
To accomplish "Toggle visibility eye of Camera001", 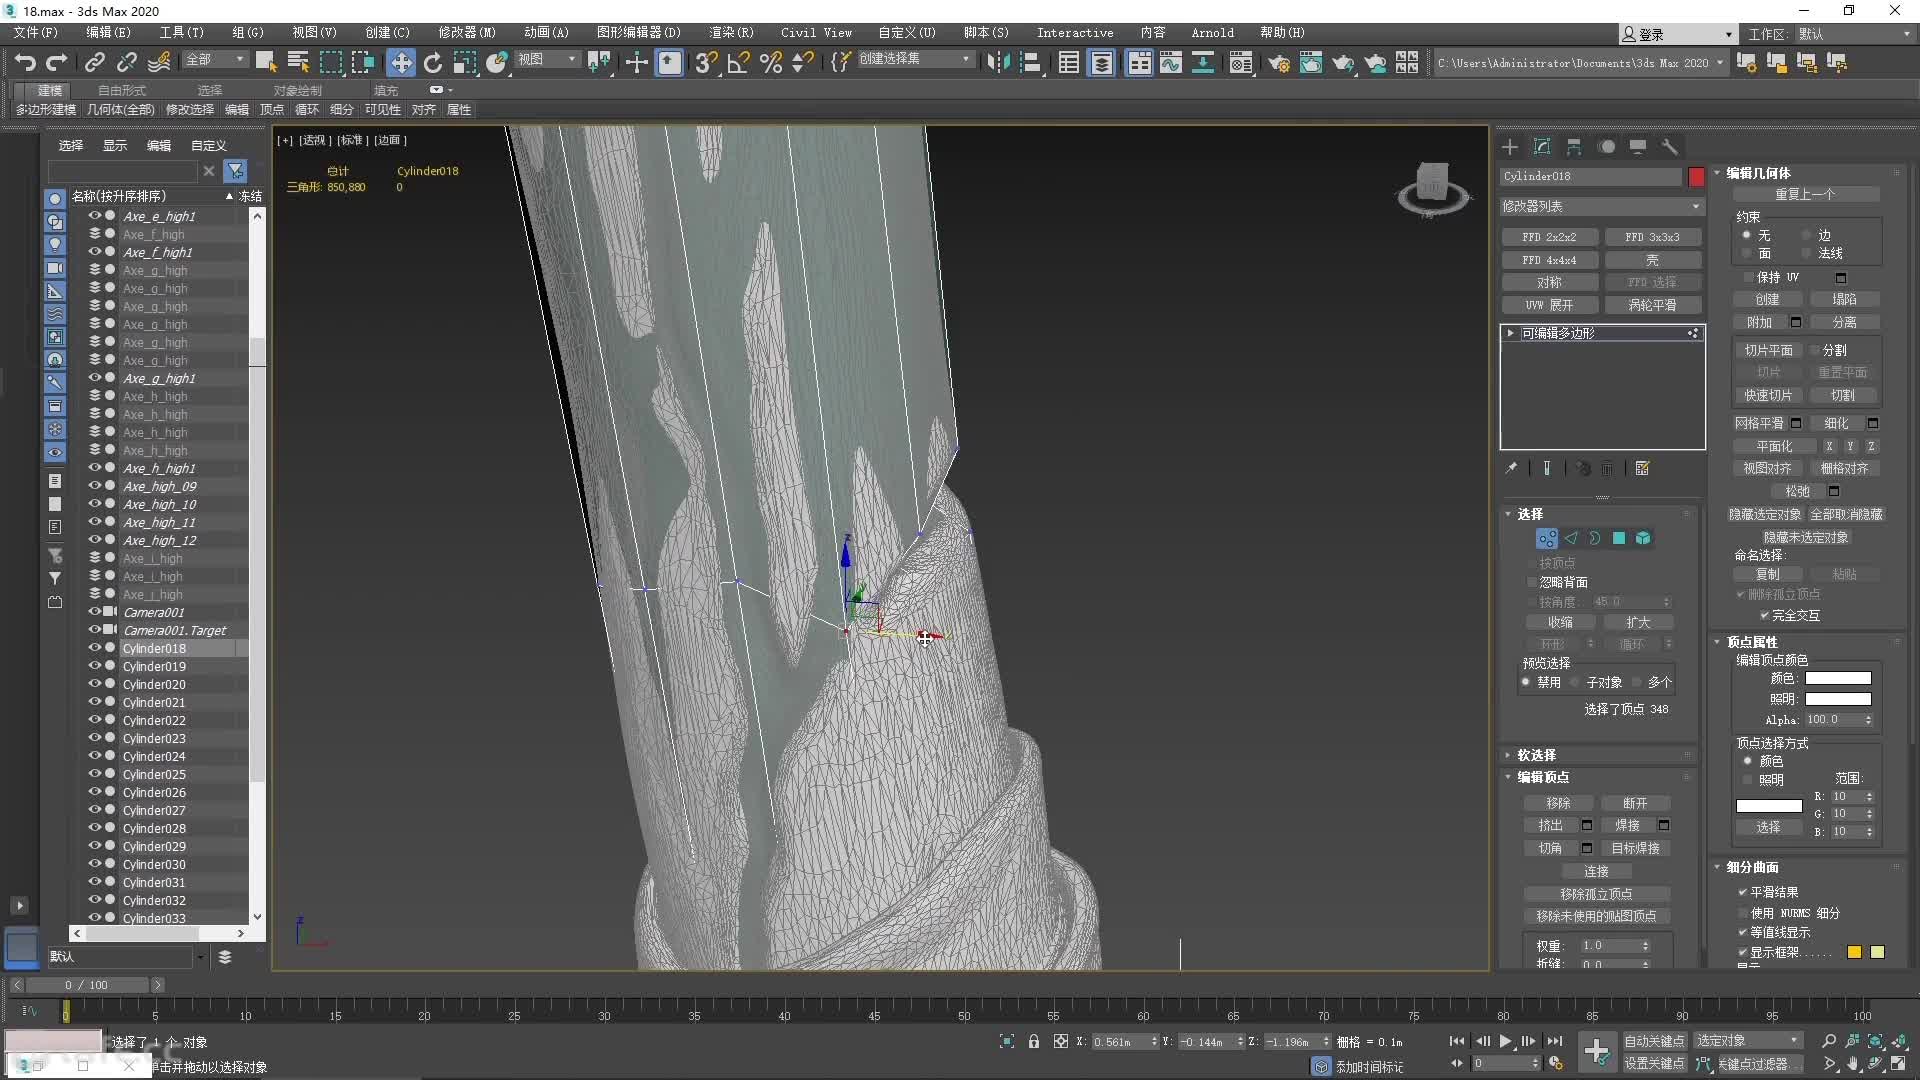I will click(95, 612).
